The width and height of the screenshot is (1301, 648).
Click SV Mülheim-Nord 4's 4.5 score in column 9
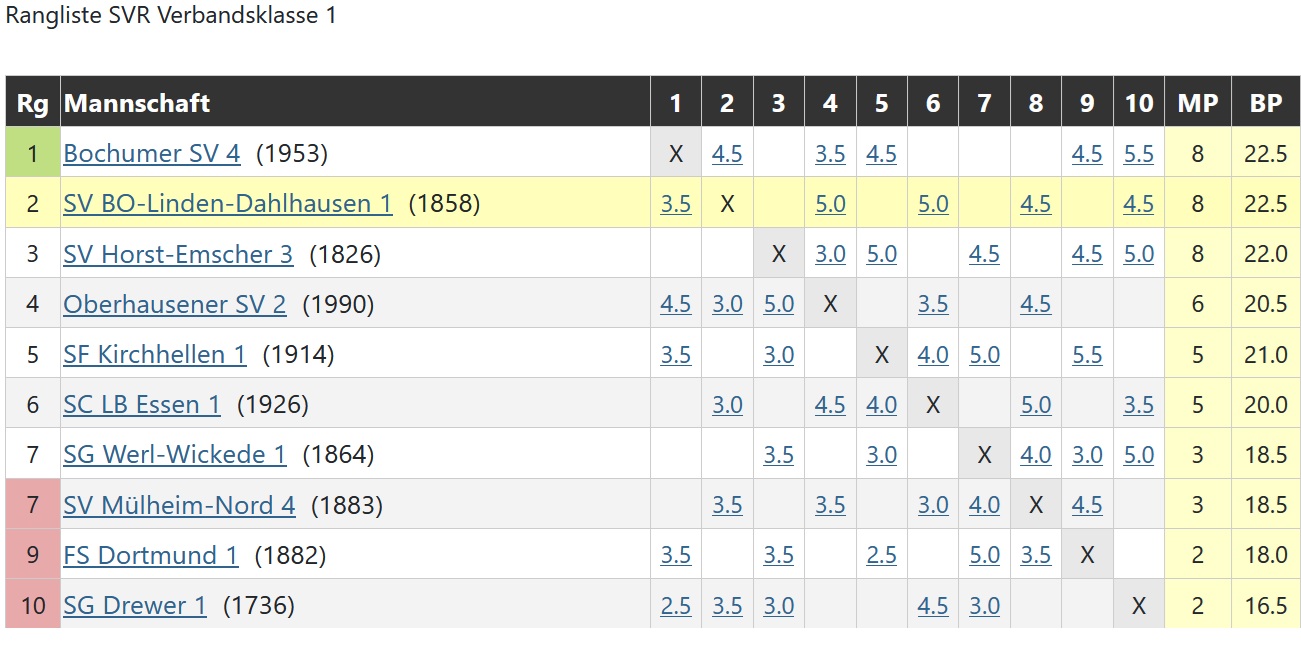pyautogui.click(x=1087, y=505)
